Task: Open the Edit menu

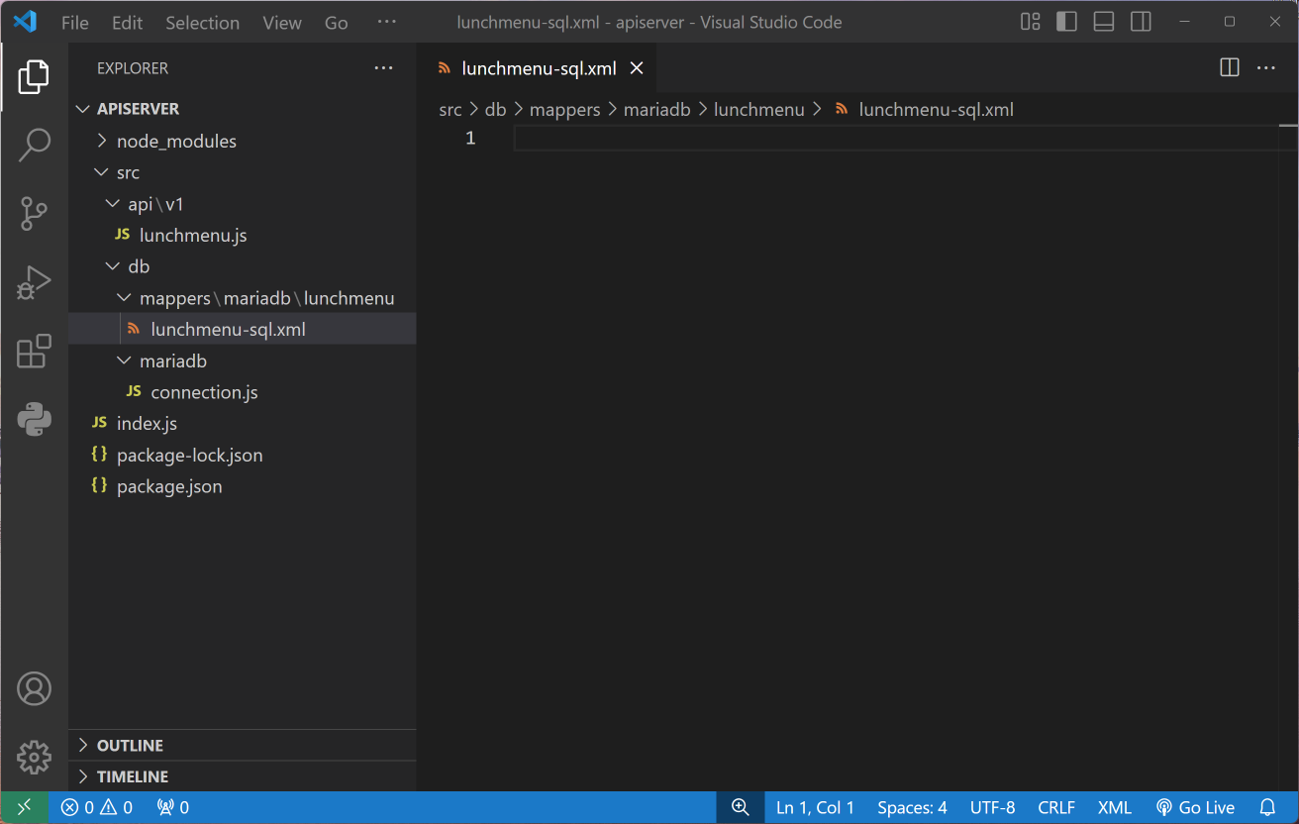Action: point(127,22)
